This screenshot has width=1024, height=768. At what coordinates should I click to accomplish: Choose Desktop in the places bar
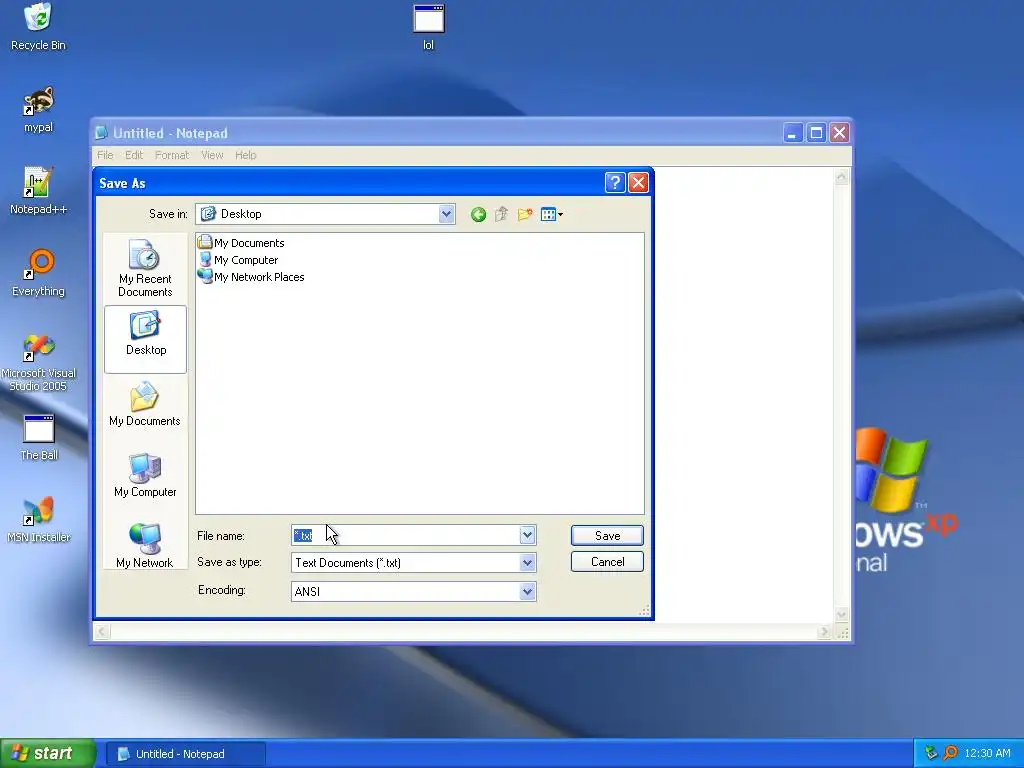click(145, 339)
